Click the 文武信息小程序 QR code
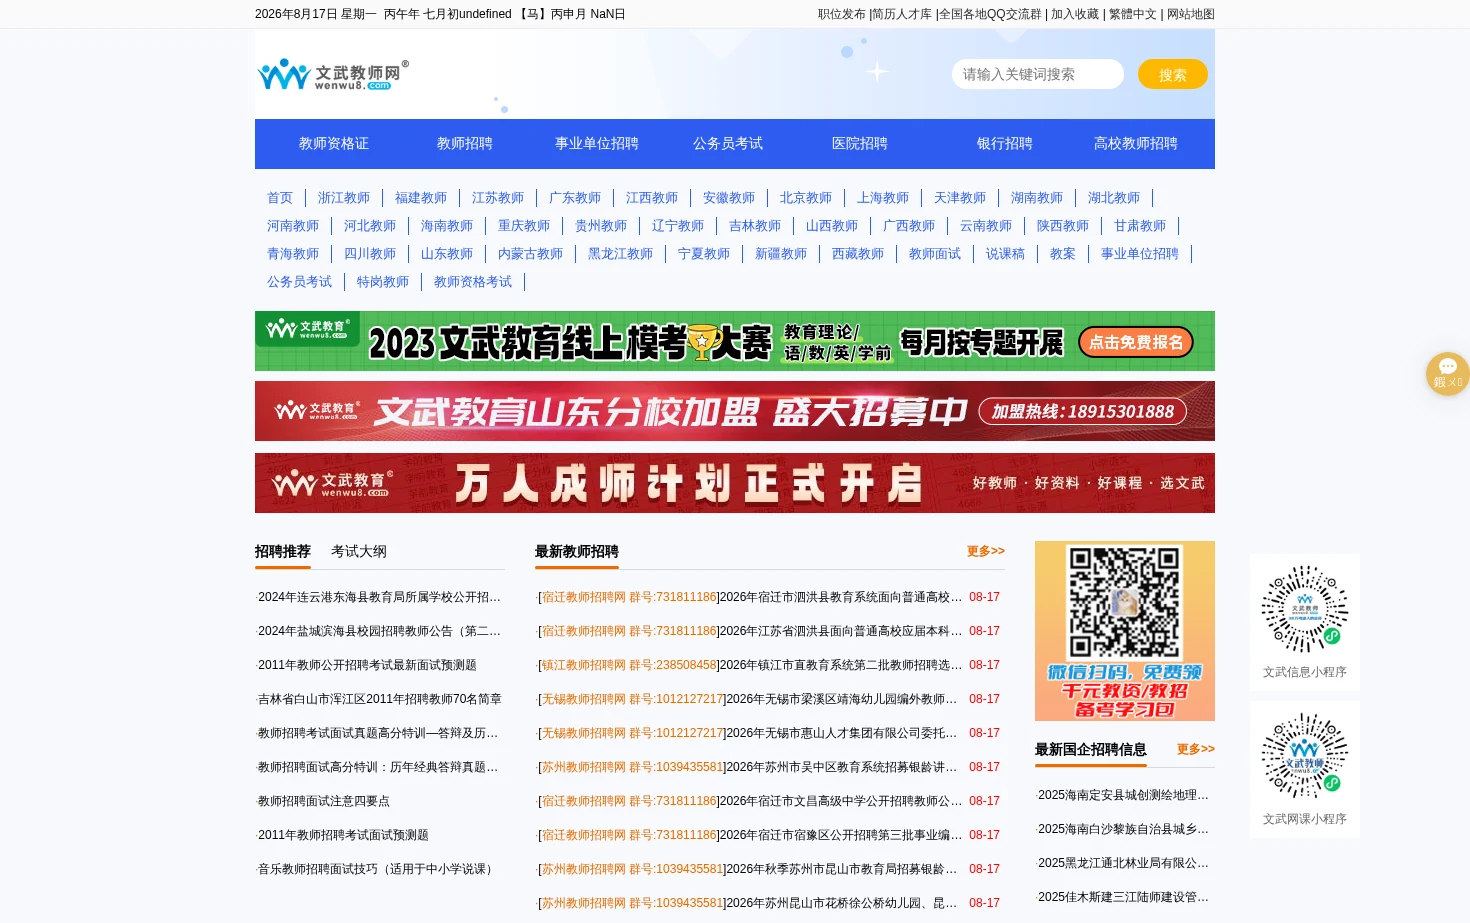 pyautogui.click(x=1304, y=609)
